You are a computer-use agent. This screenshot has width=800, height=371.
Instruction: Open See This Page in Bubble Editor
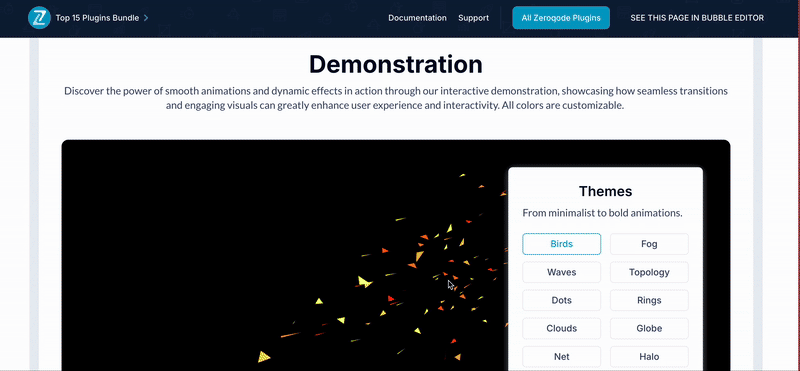tap(697, 18)
